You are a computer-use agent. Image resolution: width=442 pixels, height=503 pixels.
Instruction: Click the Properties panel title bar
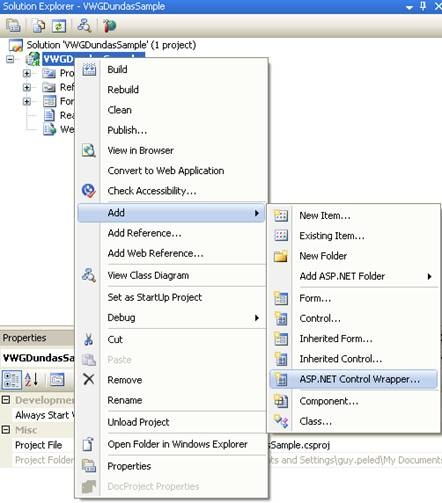coord(37,338)
